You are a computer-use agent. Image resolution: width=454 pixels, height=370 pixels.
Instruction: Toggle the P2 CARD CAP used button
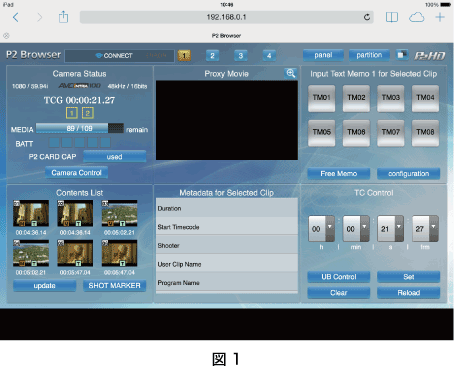click(x=114, y=156)
